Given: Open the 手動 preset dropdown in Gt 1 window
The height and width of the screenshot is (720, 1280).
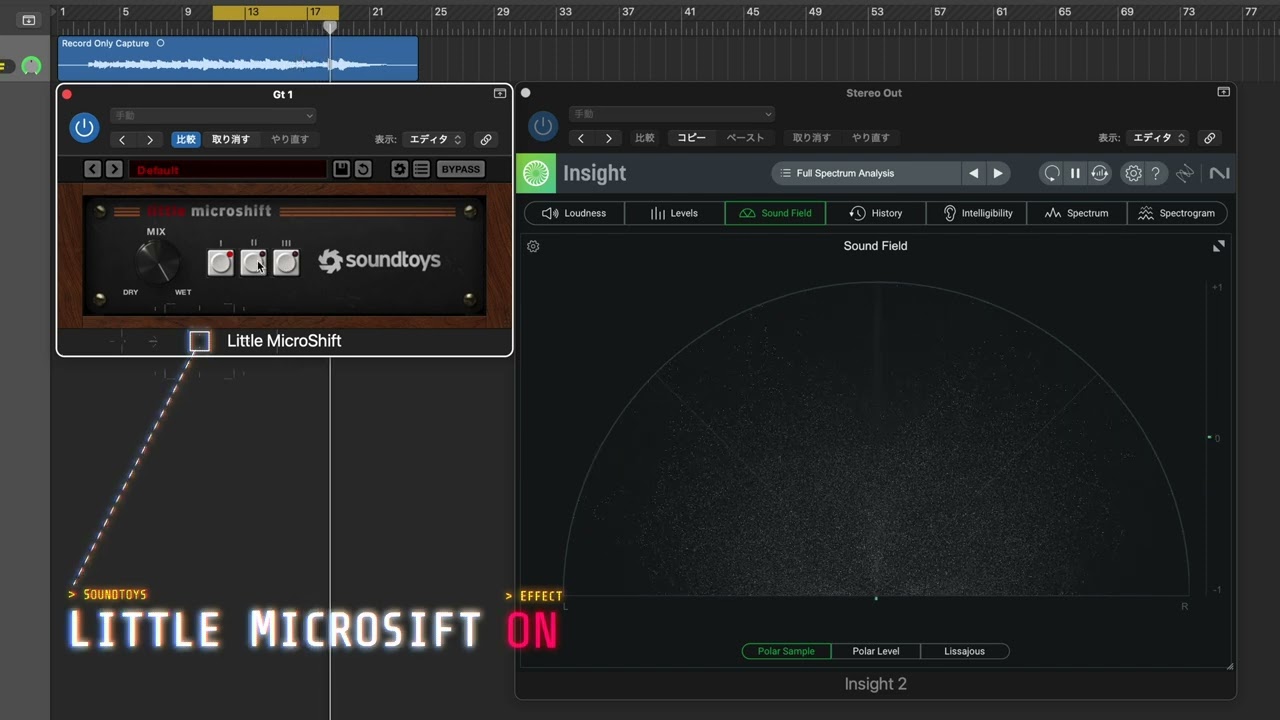Looking at the screenshot, I should (x=213, y=115).
